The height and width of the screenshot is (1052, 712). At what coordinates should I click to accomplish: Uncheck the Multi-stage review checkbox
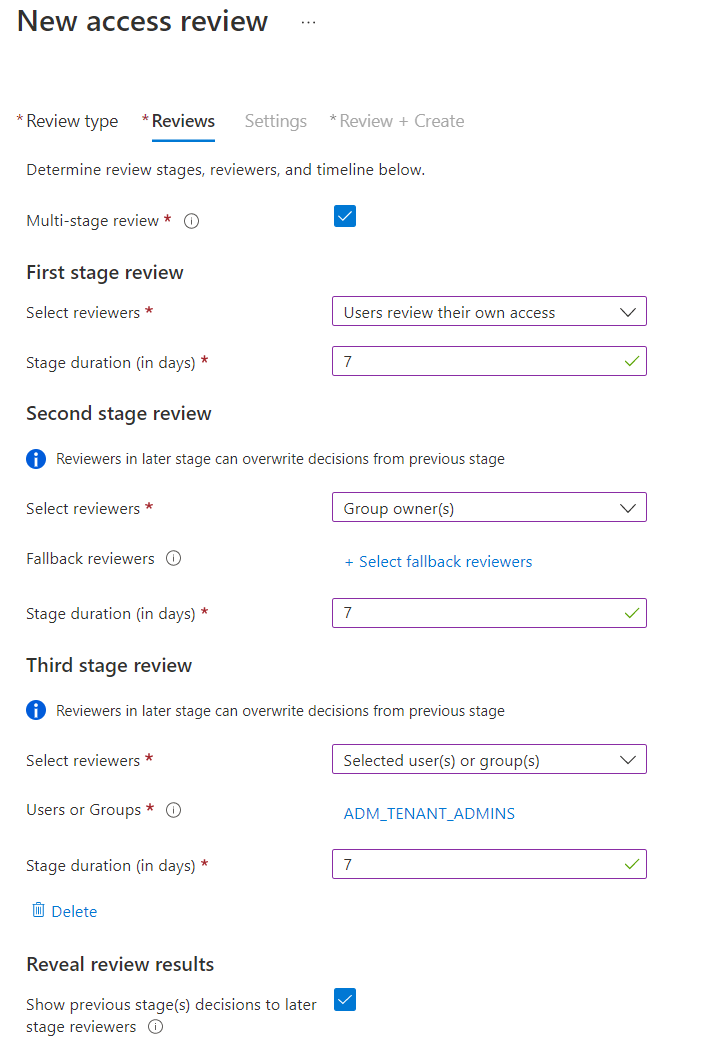point(345,216)
